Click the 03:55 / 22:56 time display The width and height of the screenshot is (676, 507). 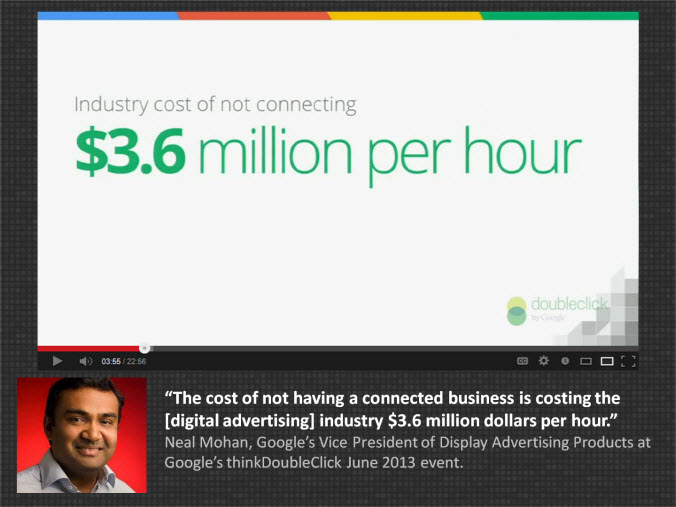(124, 361)
